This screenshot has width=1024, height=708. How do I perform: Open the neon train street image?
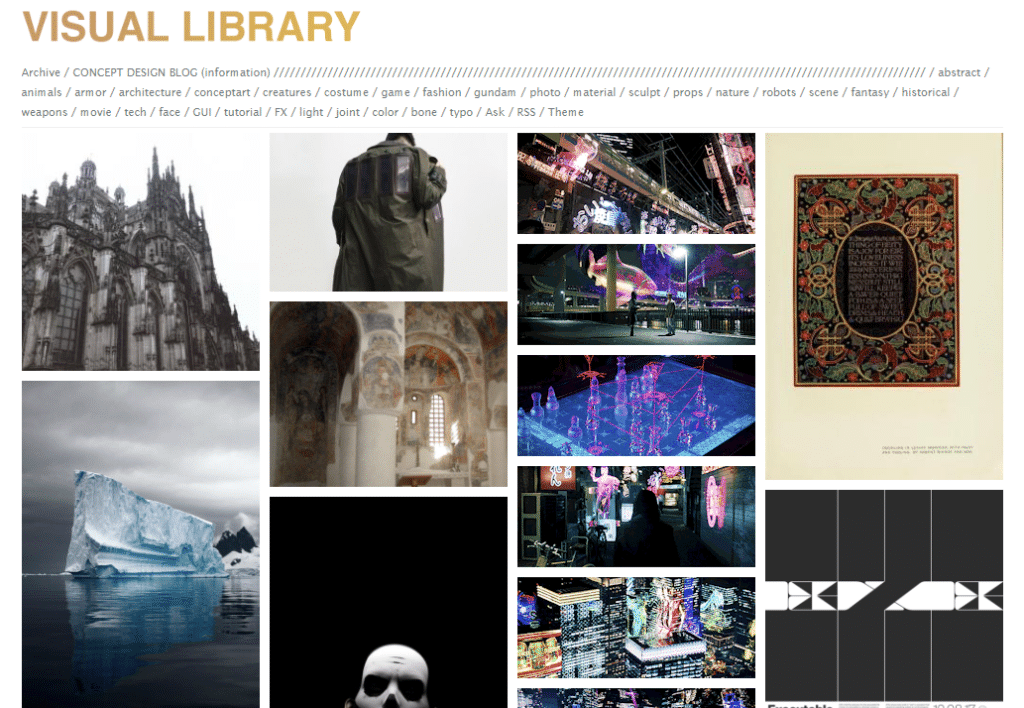click(x=636, y=184)
